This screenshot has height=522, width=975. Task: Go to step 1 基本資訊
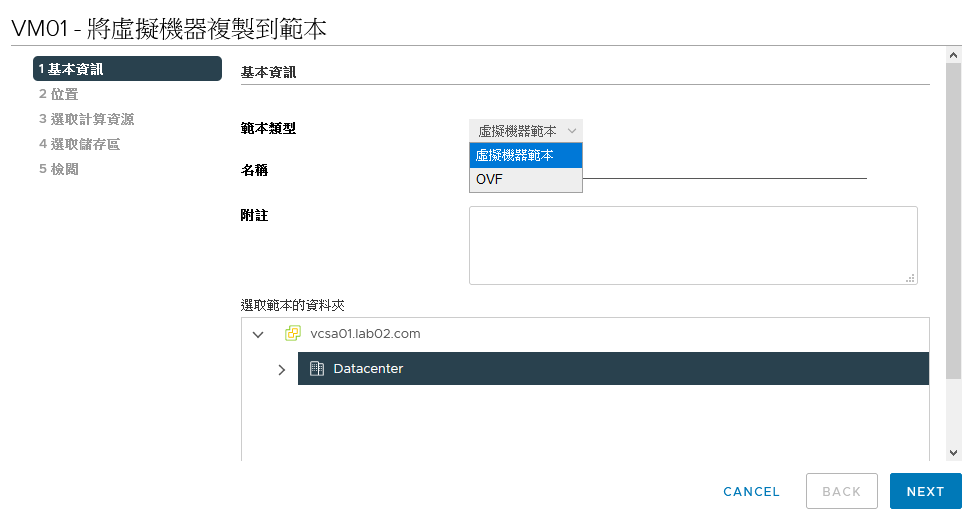(x=127, y=68)
